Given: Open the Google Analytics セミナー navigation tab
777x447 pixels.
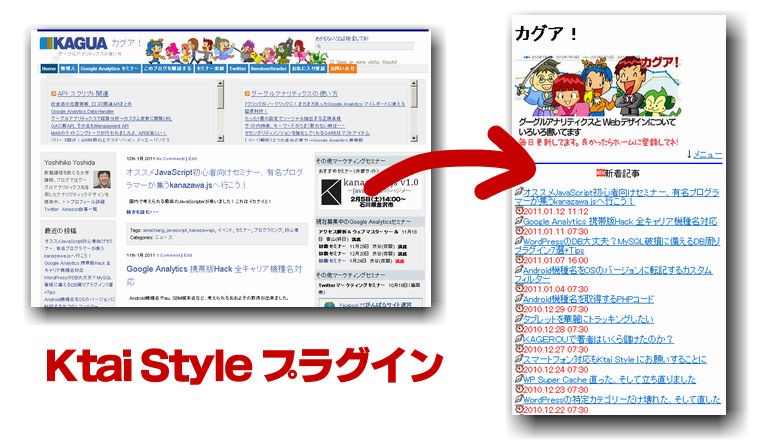Looking at the screenshot, I should (110, 69).
